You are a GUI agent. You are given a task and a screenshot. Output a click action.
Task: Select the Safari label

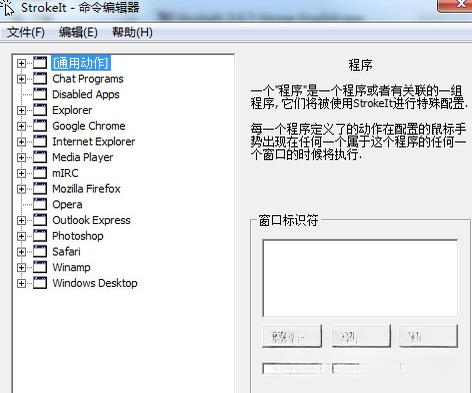click(x=66, y=251)
